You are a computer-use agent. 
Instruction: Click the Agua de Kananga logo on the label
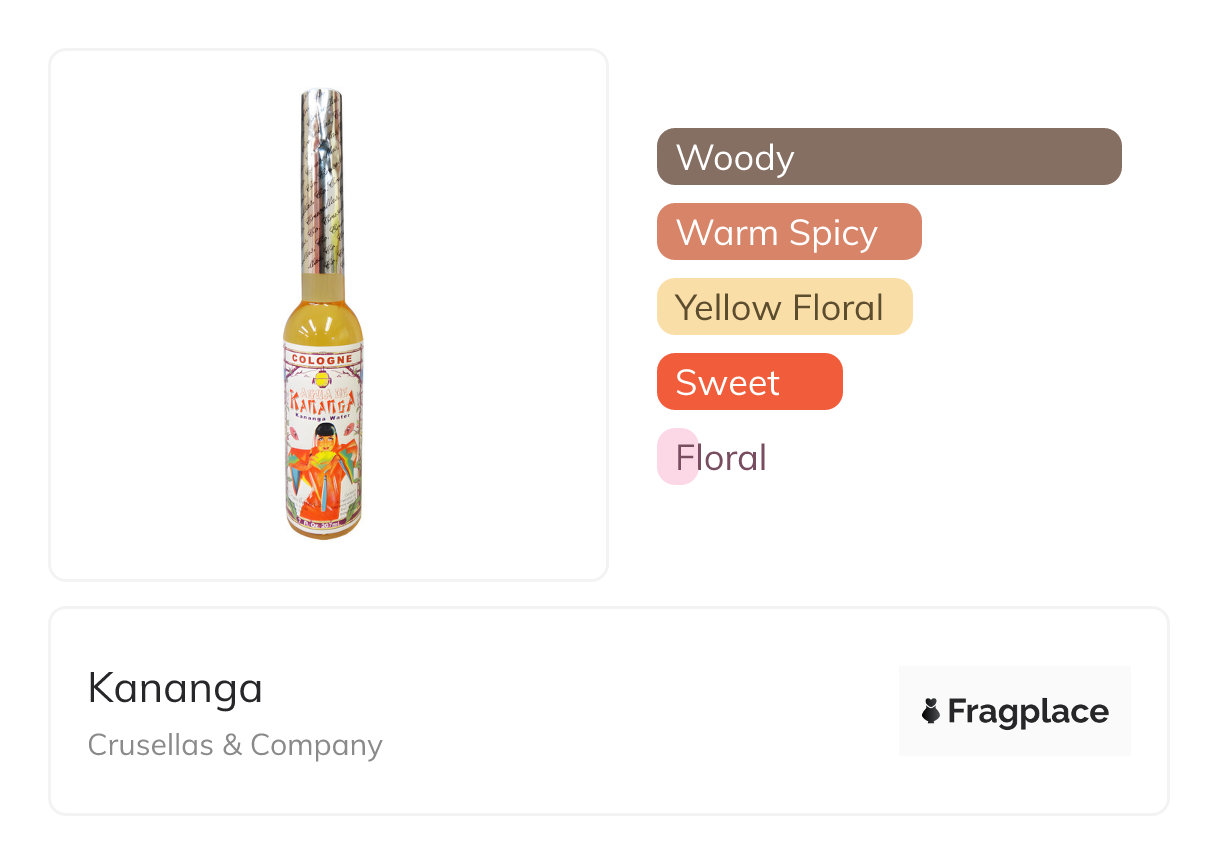(321, 402)
